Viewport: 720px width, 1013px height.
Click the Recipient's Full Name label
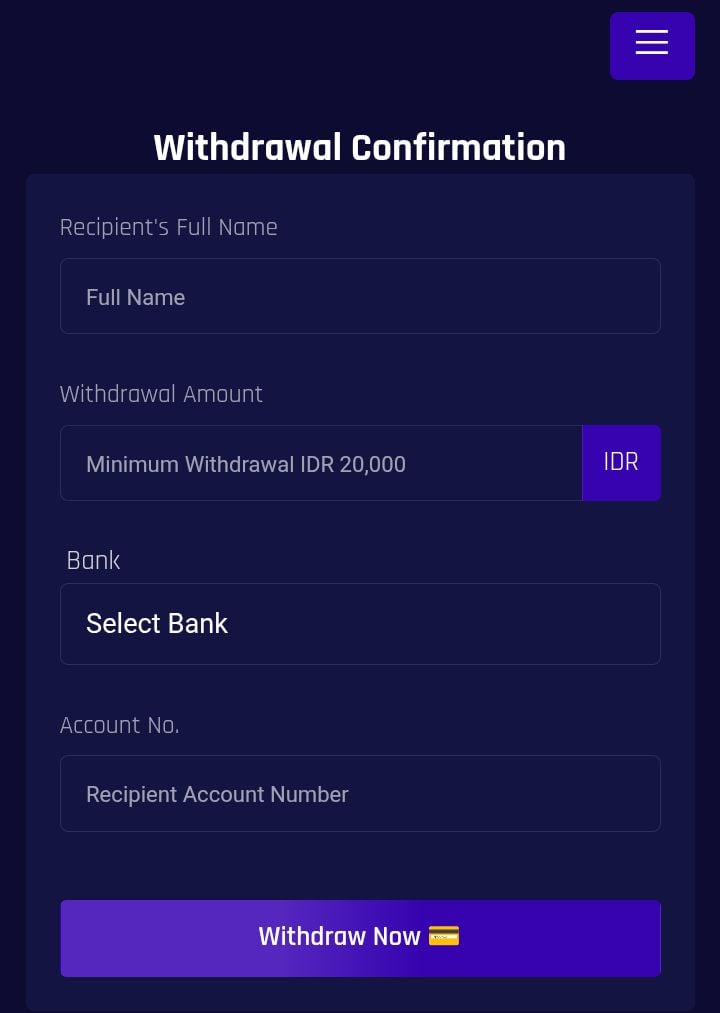168,227
